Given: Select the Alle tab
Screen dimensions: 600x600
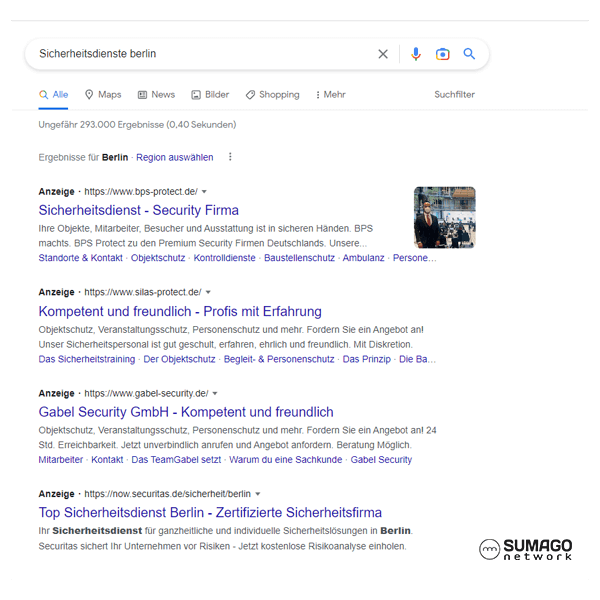Looking at the screenshot, I should (54, 95).
